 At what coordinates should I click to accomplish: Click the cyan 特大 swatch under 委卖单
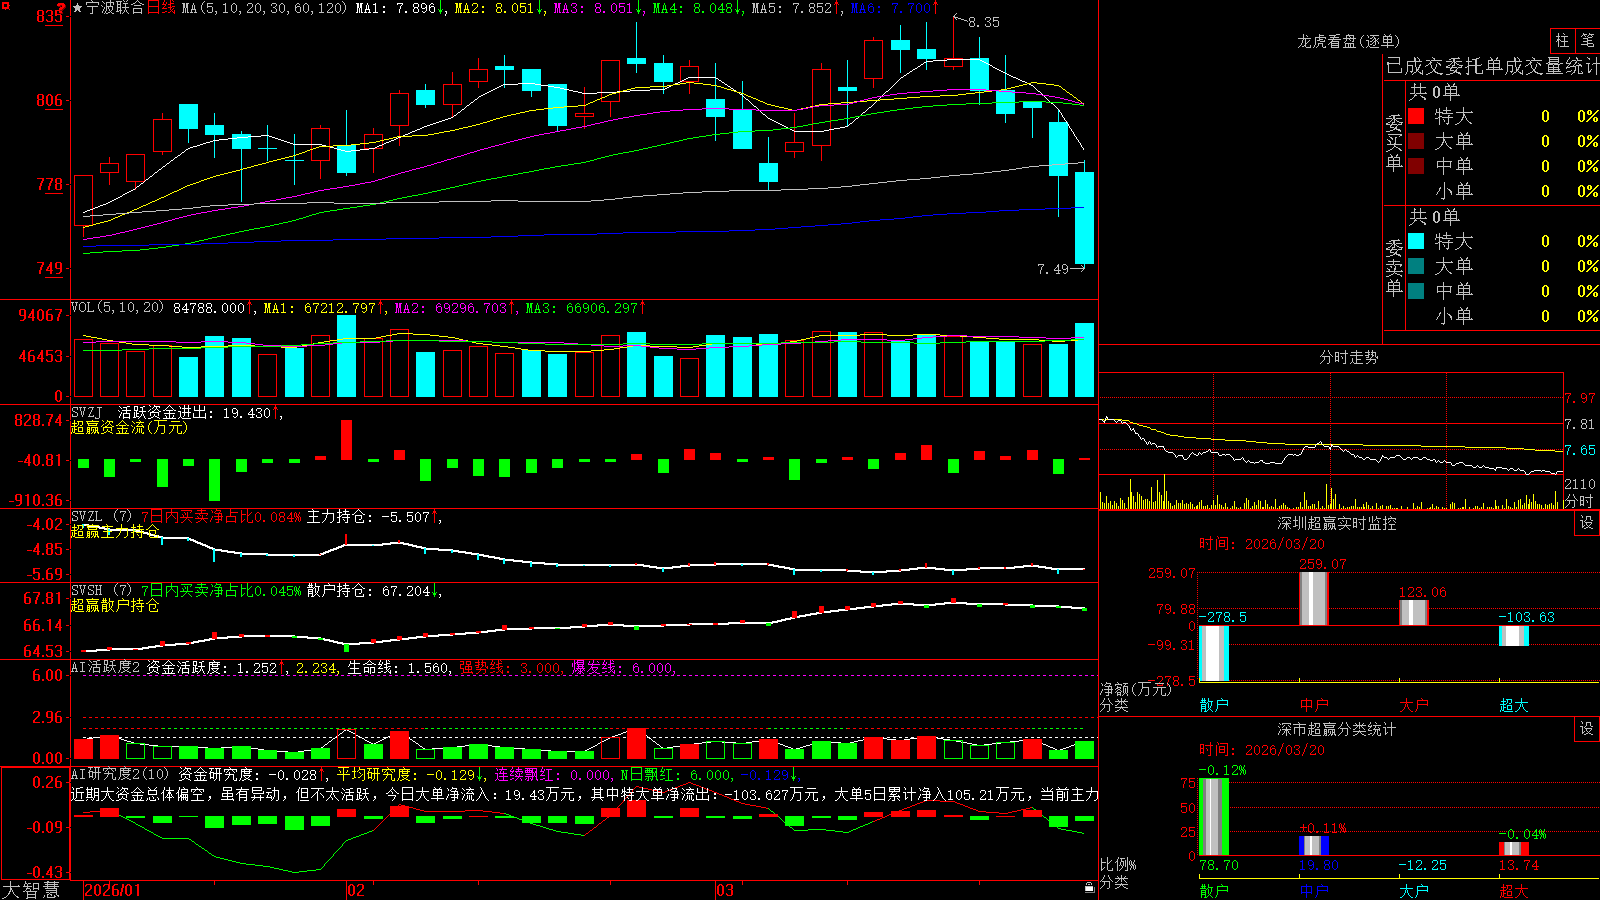pos(1416,241)
